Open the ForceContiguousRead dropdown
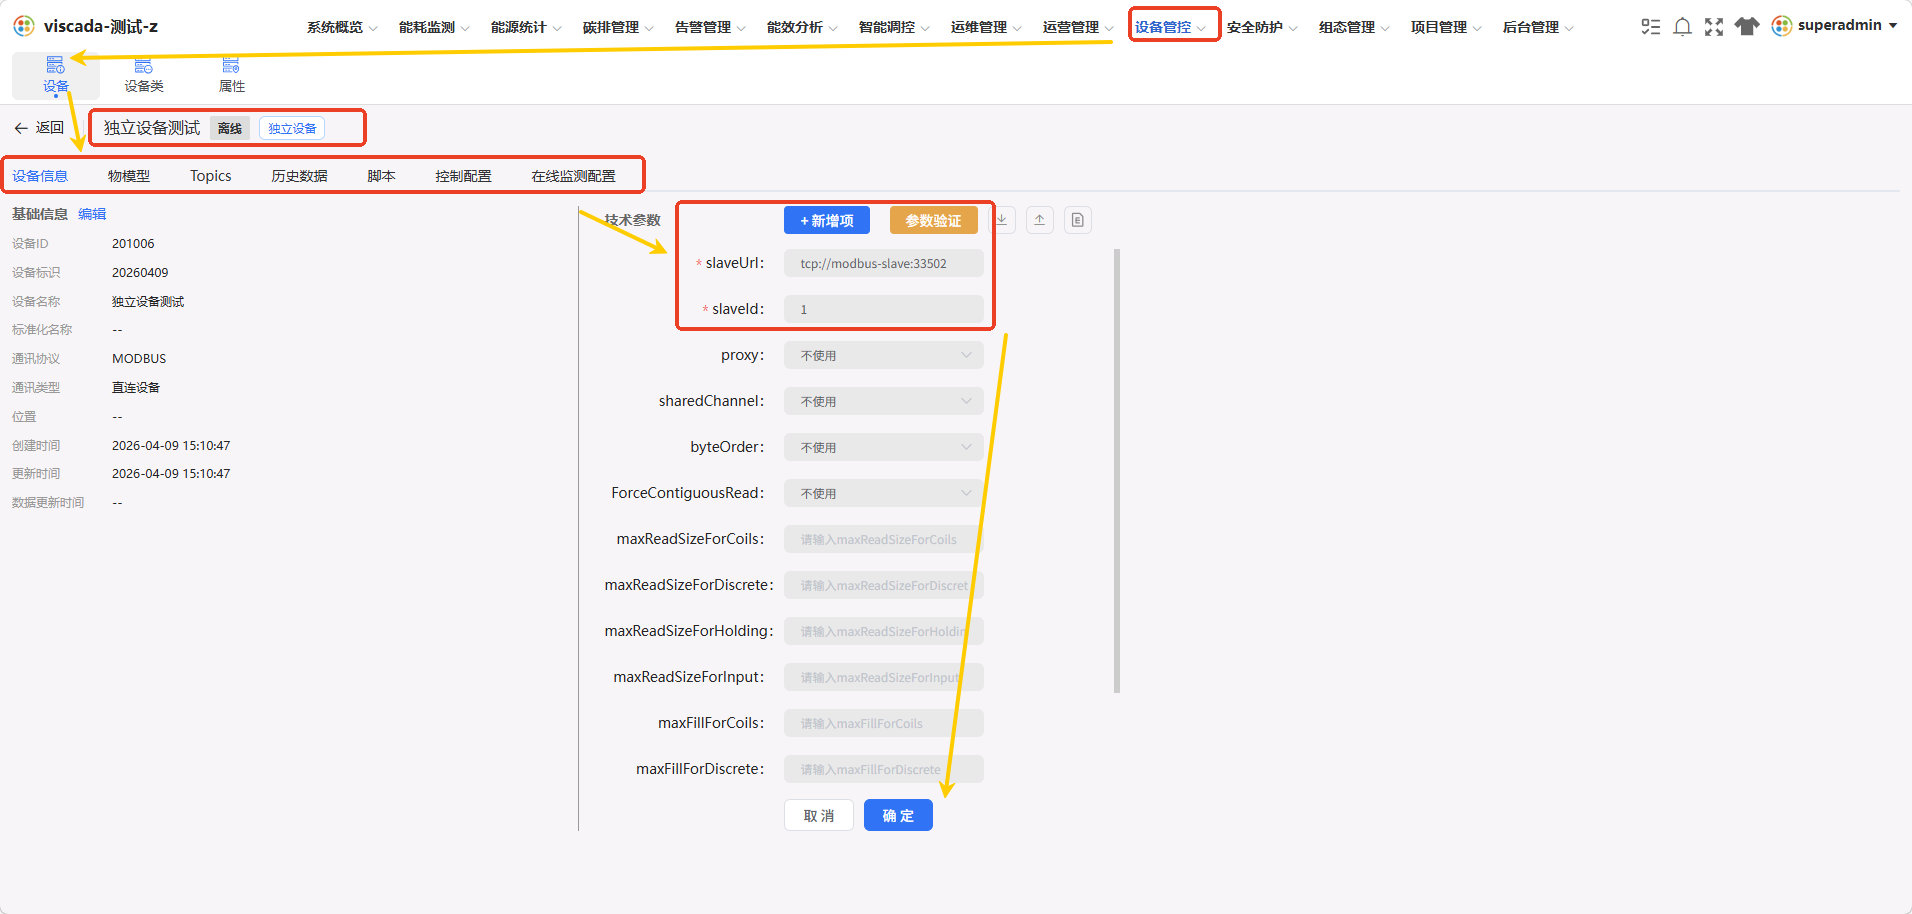The image size is (1912, 914). coord(883,493)
